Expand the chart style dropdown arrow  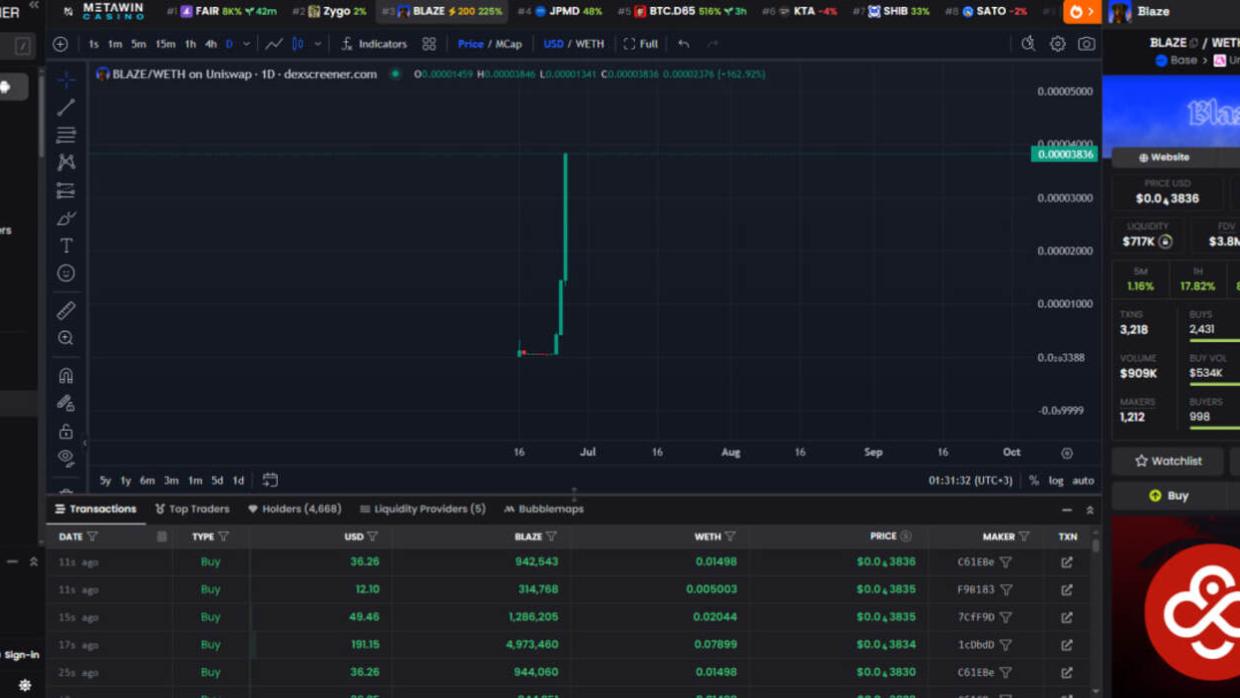318,44
